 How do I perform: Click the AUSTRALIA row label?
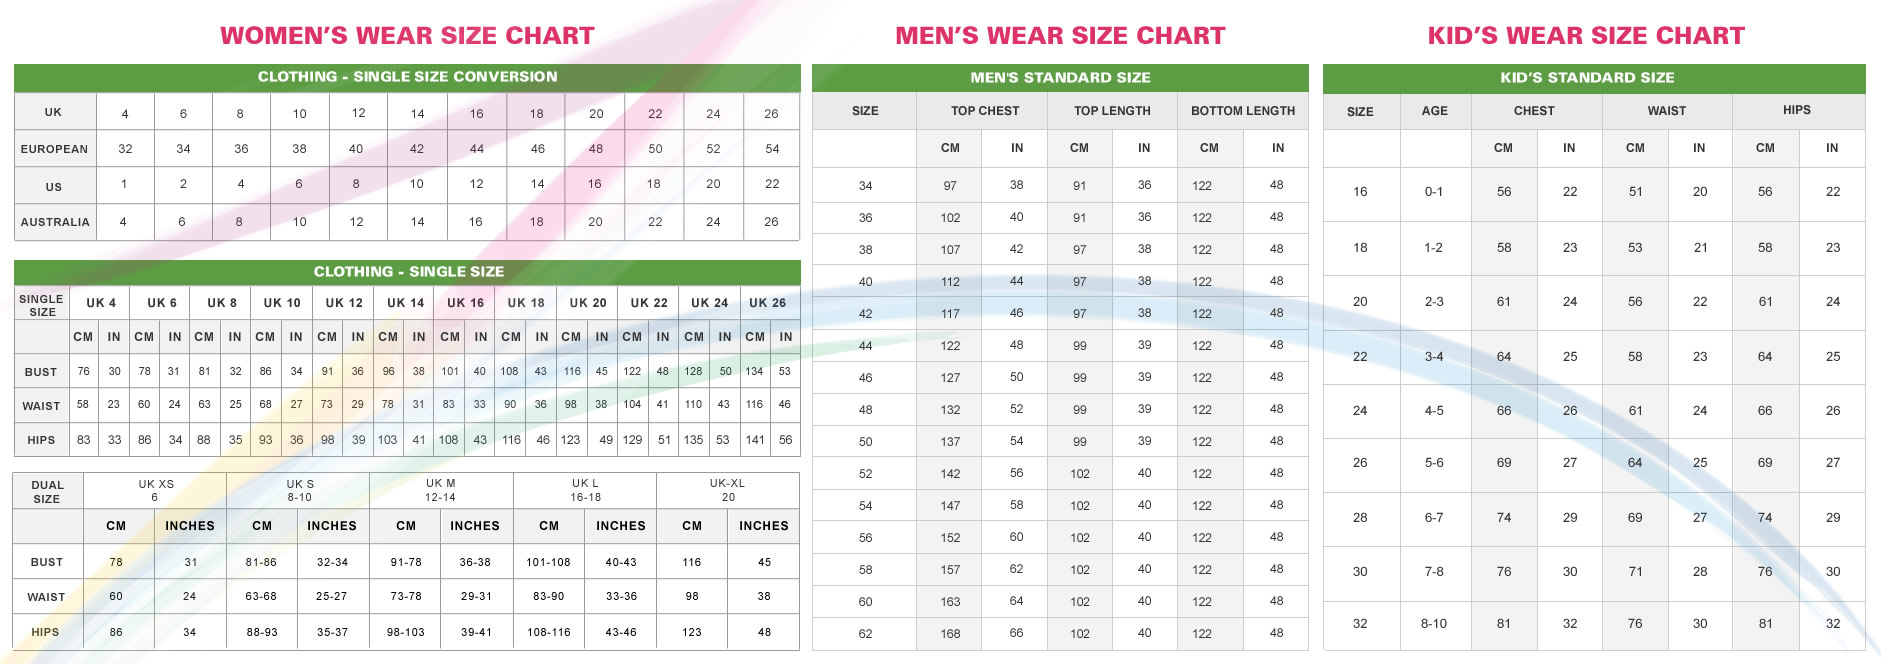[x=55, y=222]
